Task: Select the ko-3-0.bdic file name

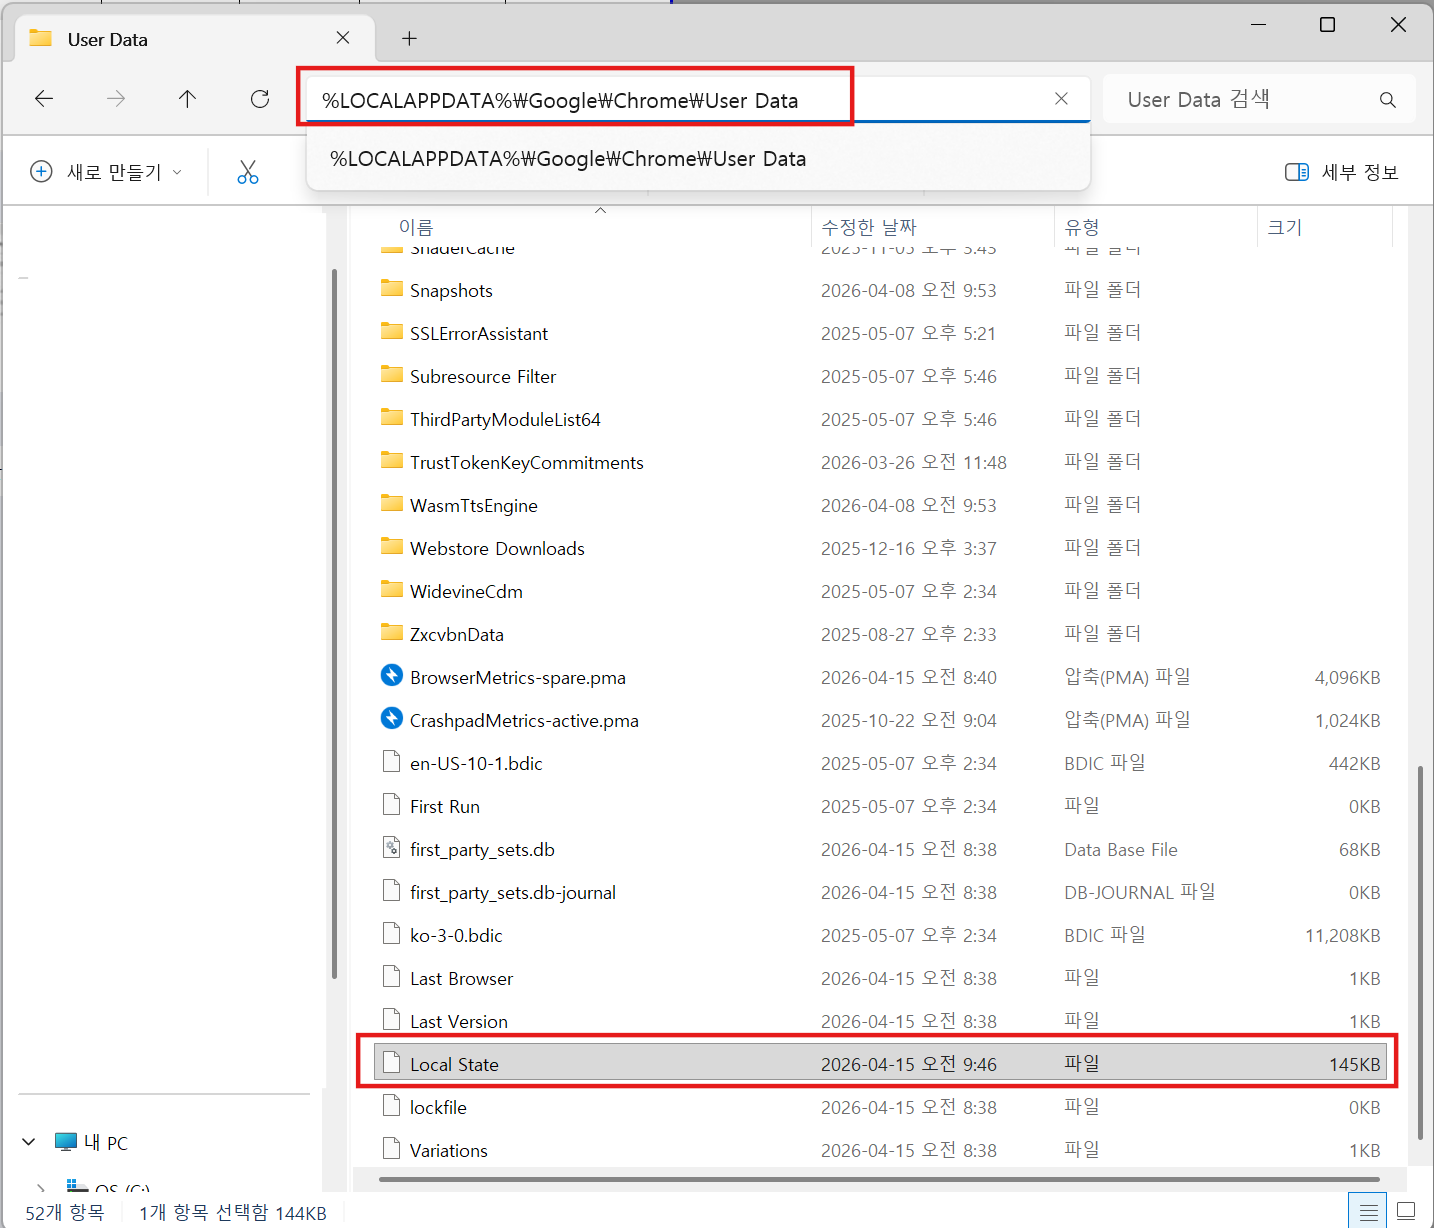Action: click(456, 935)
